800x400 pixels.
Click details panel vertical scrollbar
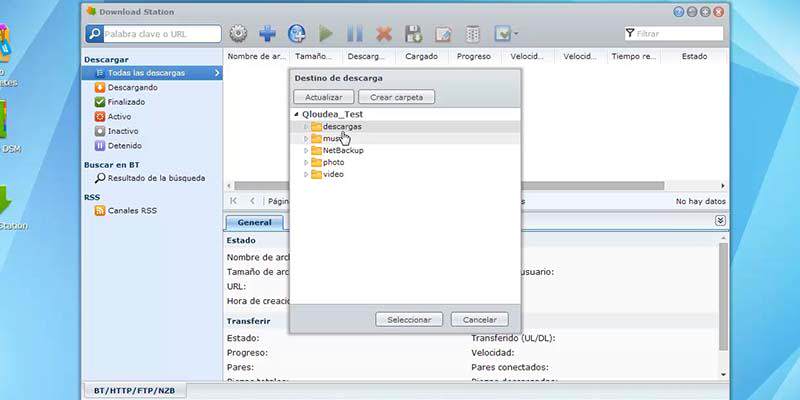(x=723, y=296)
